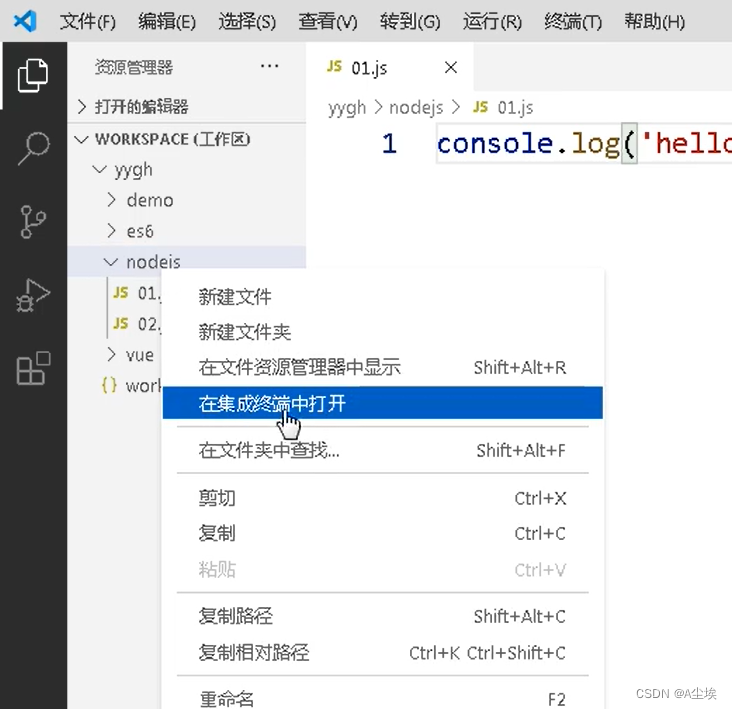The width and height of the screenshot is (732, 709).
Task: Click the VS Code logo icon
Action: 25,21
